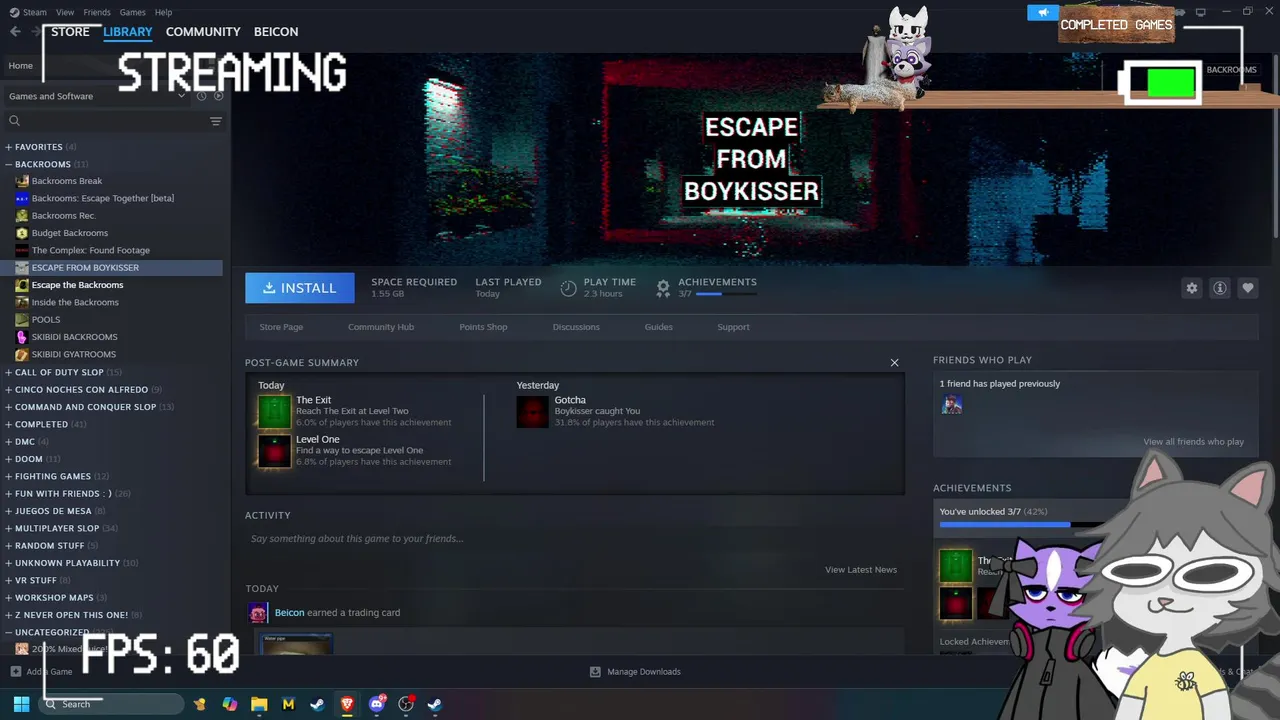Open the Guides link
The width and height of the screenshot is (1280, 720).
coord(658,327)
